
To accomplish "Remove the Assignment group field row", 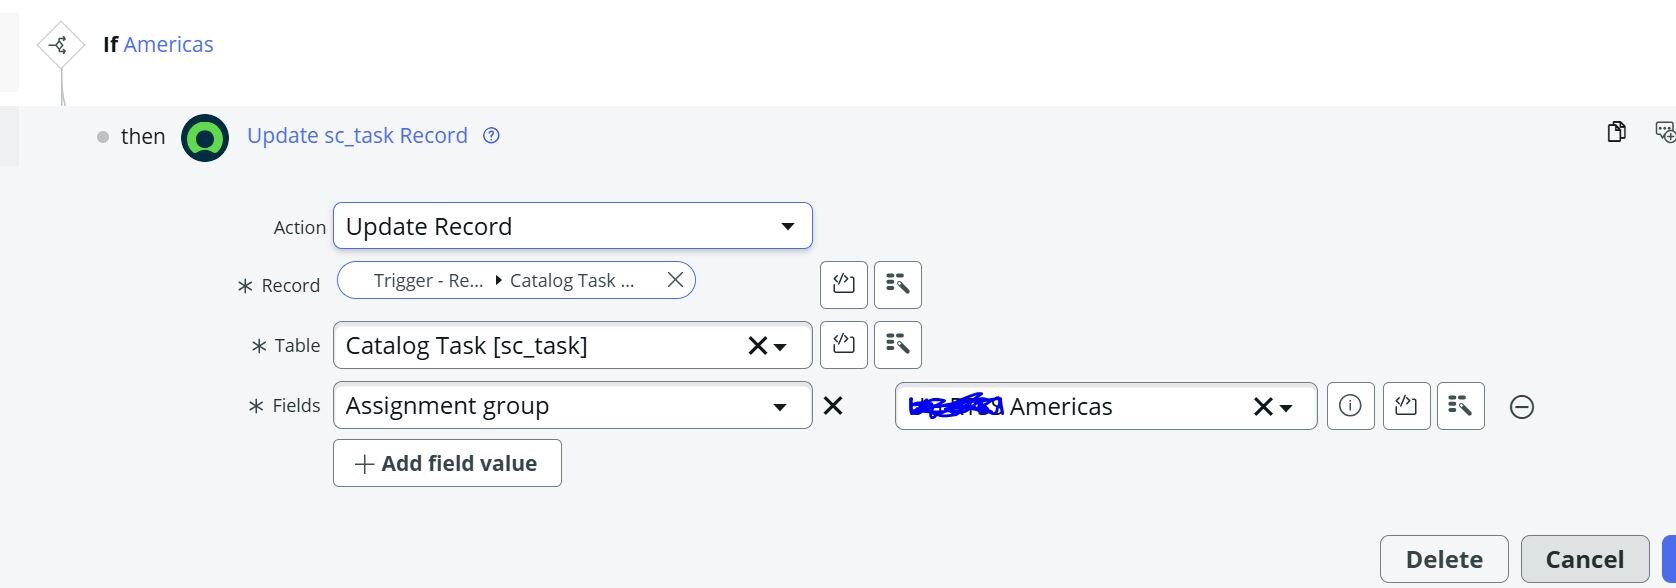I will (1522, 407).
